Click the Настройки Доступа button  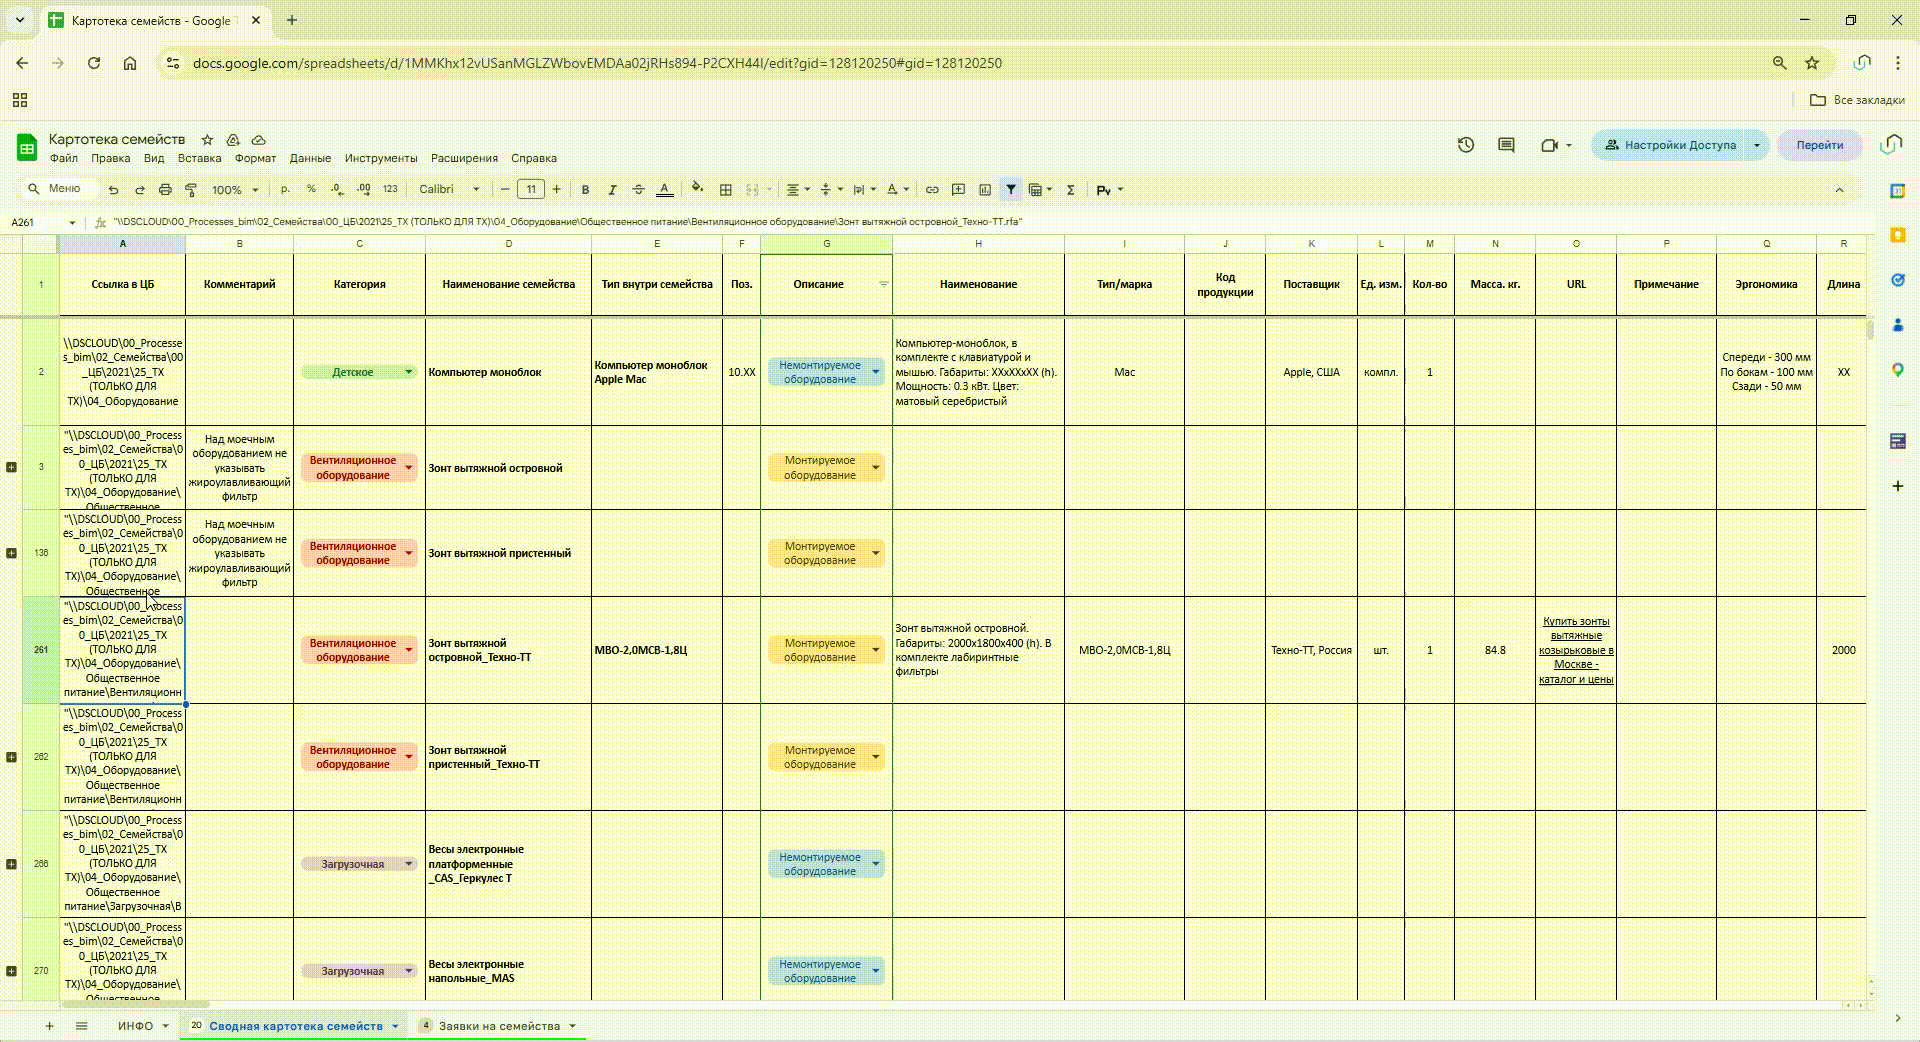[1669, 145]
